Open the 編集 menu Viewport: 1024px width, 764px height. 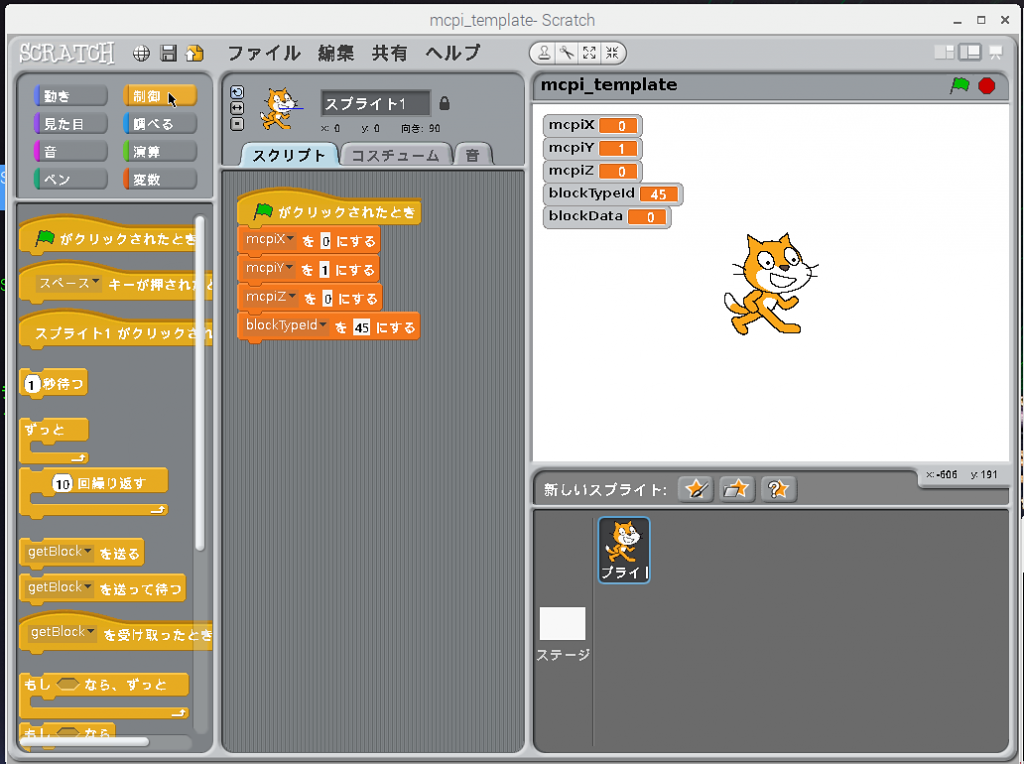click(336, 53)
